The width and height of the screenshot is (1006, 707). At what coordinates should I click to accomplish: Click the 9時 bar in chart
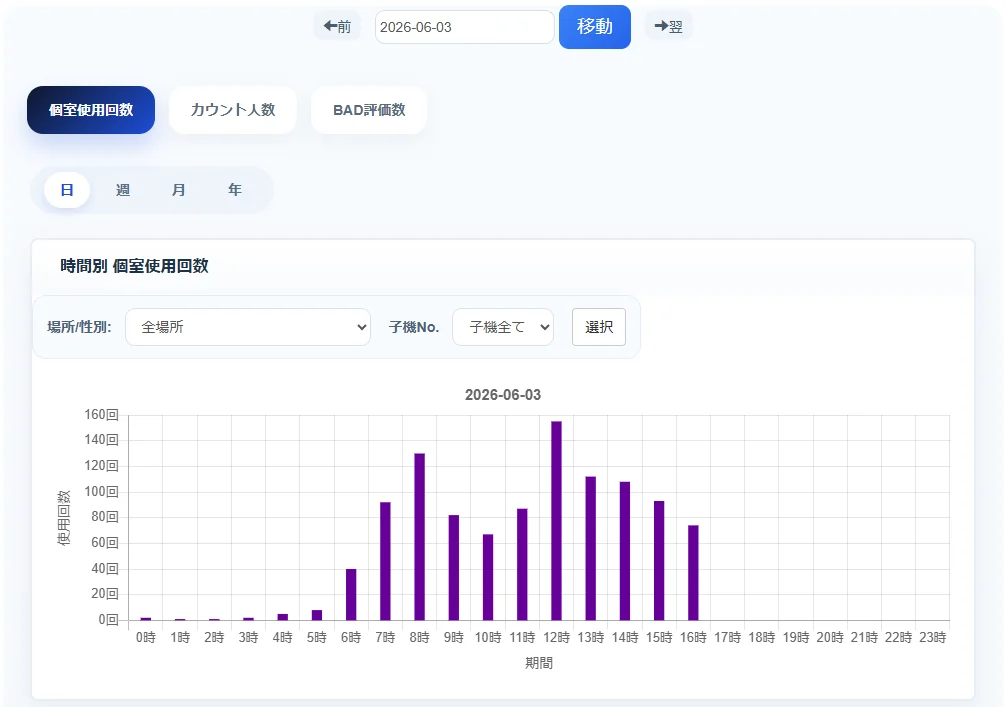point(454,568)
